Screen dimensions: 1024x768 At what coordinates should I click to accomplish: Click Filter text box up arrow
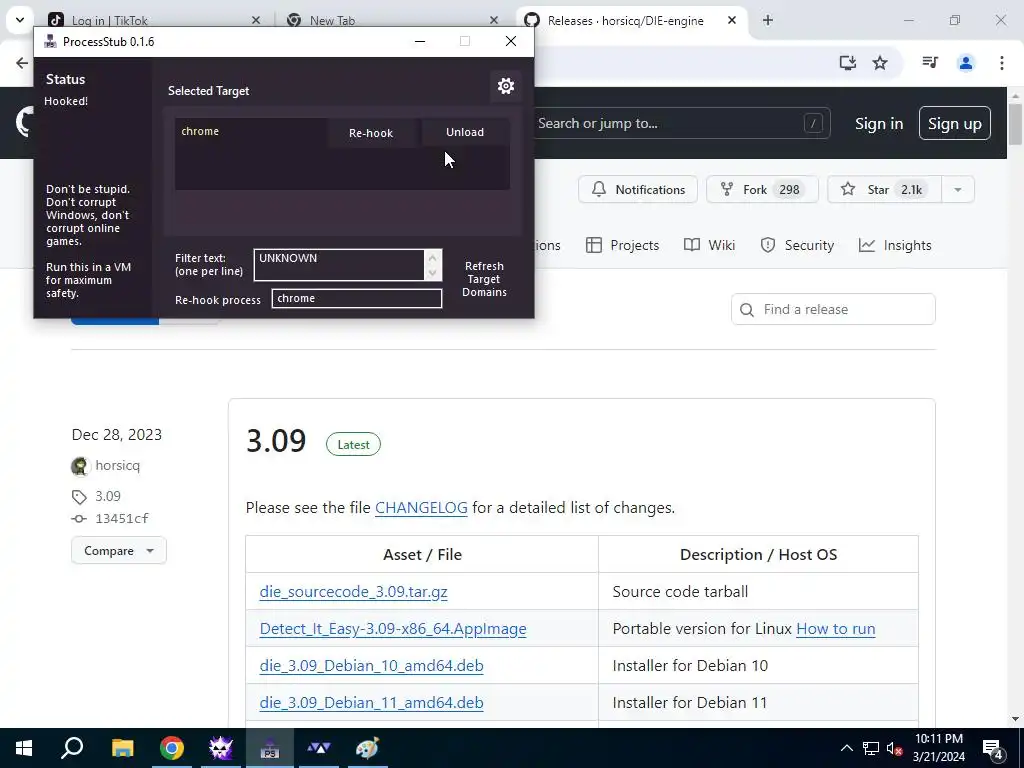click(432, 257)
